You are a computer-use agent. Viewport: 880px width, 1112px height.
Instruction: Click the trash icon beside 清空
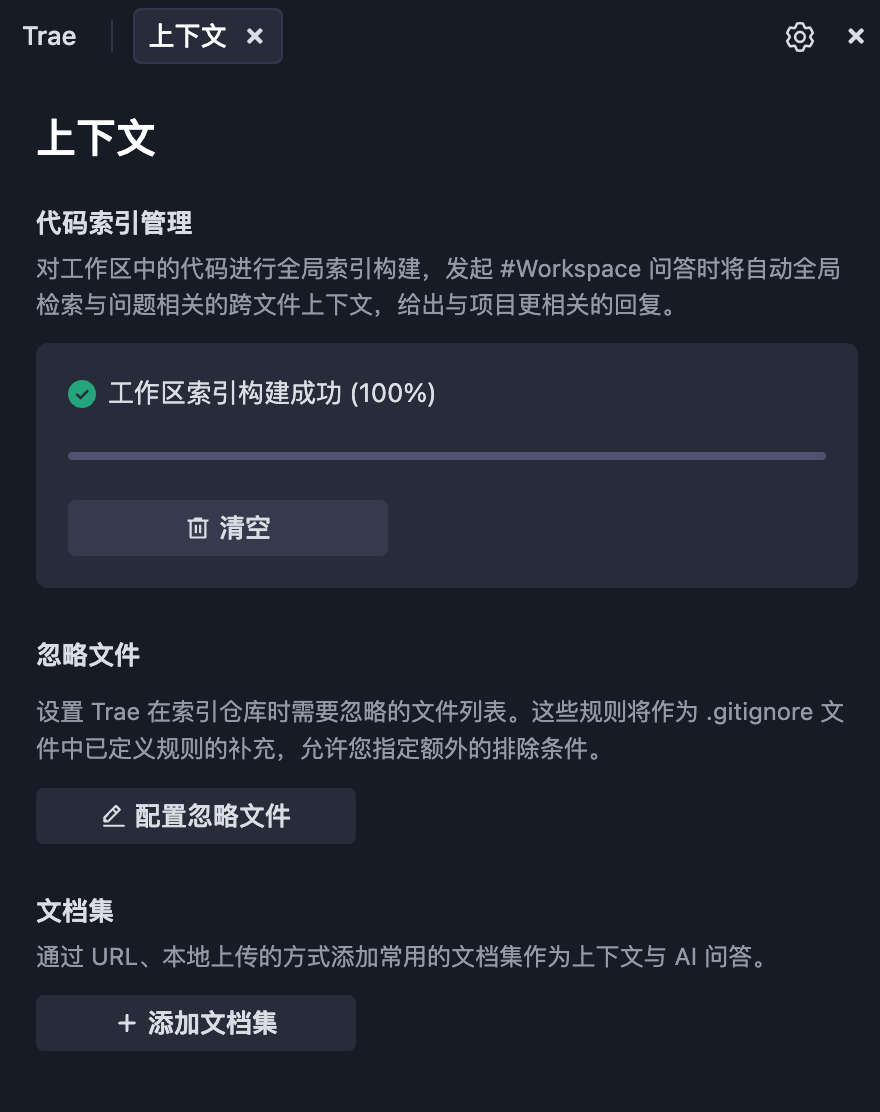click(198, 528)
